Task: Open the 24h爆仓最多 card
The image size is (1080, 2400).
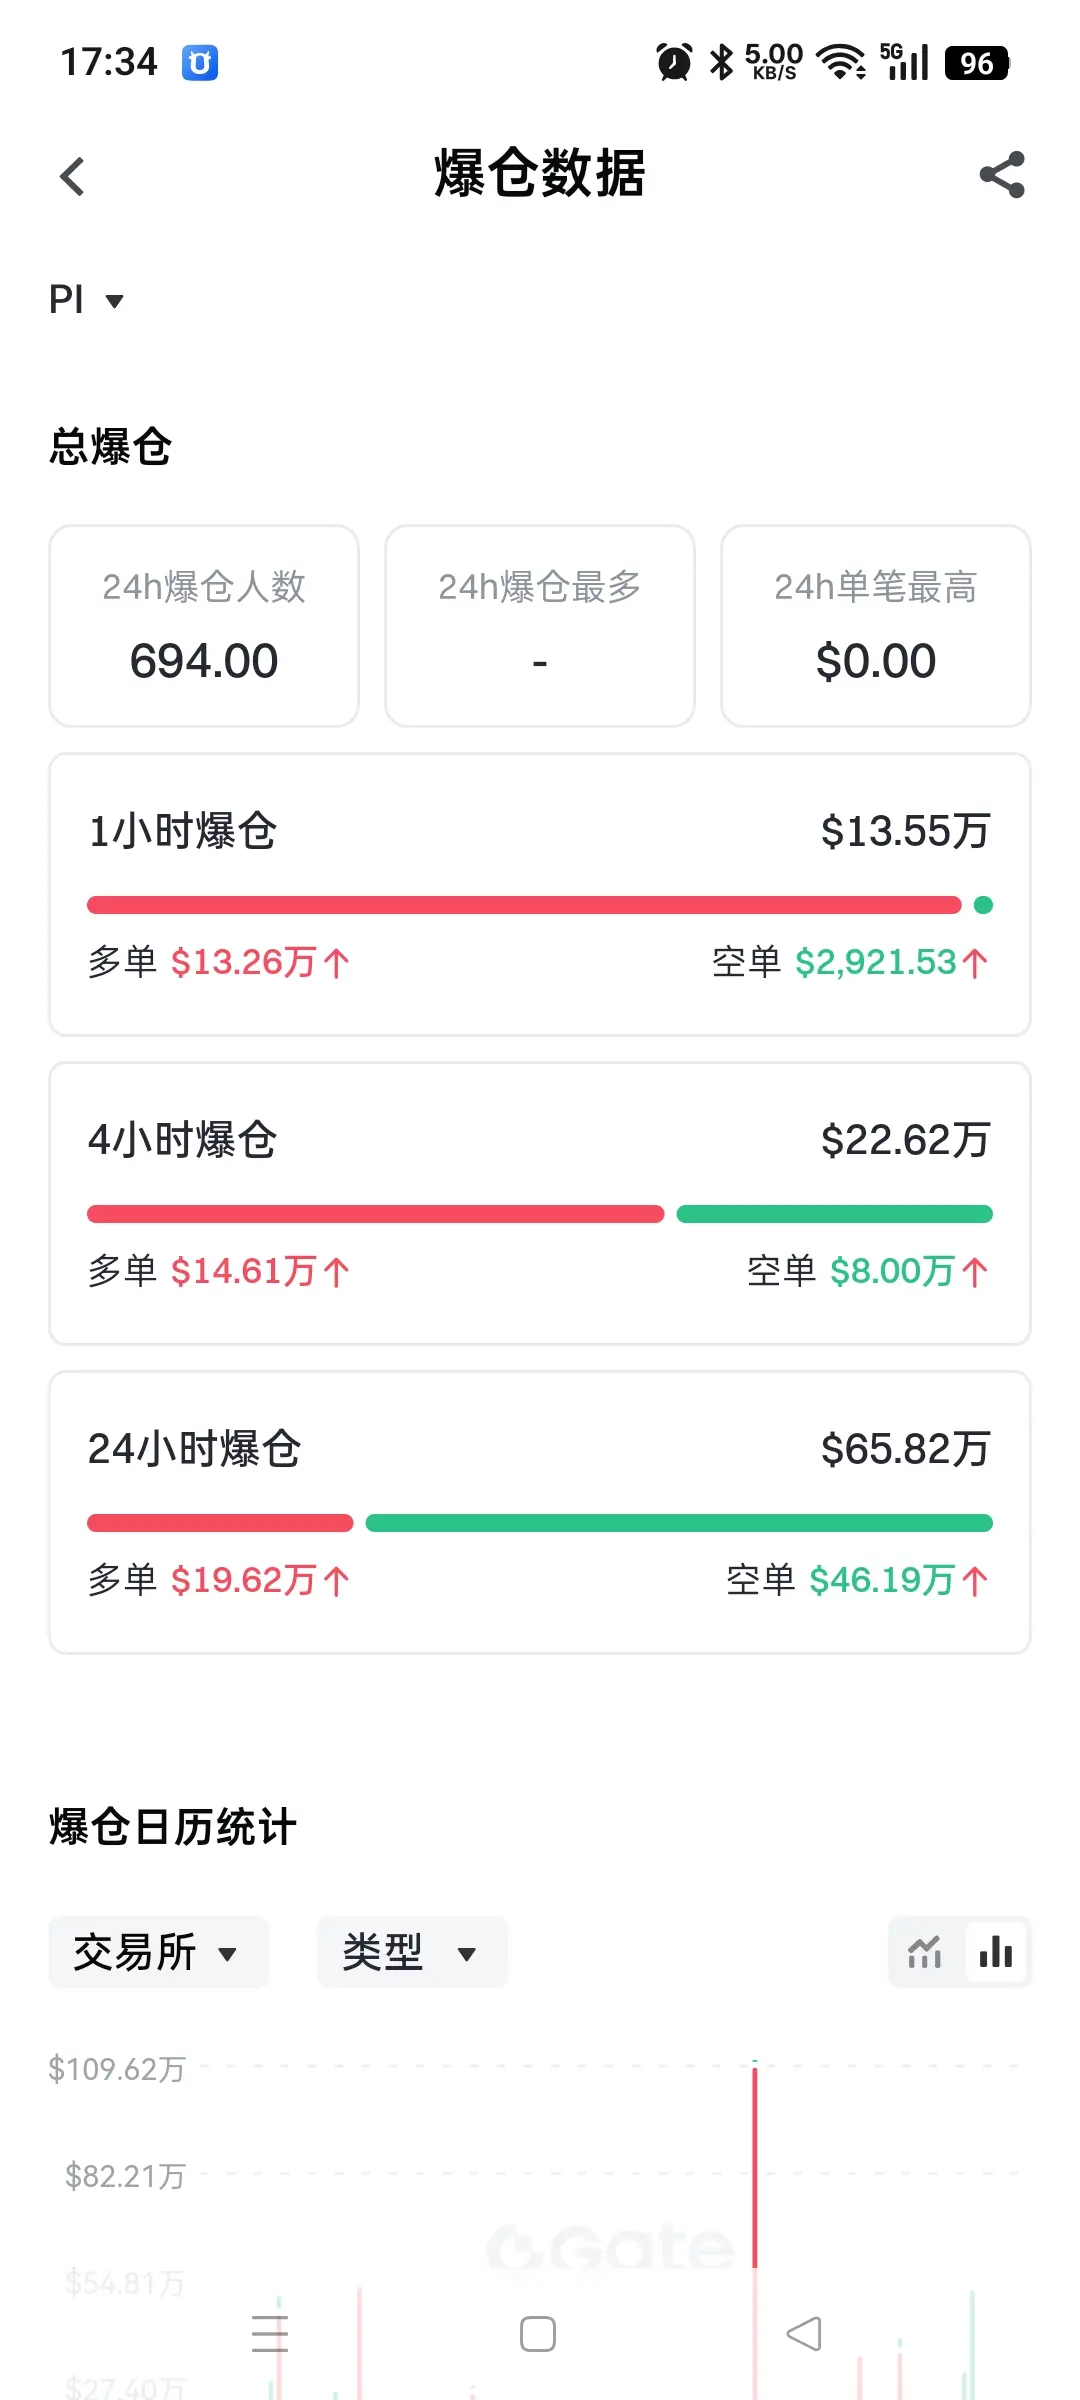Action: click(540, 626)
